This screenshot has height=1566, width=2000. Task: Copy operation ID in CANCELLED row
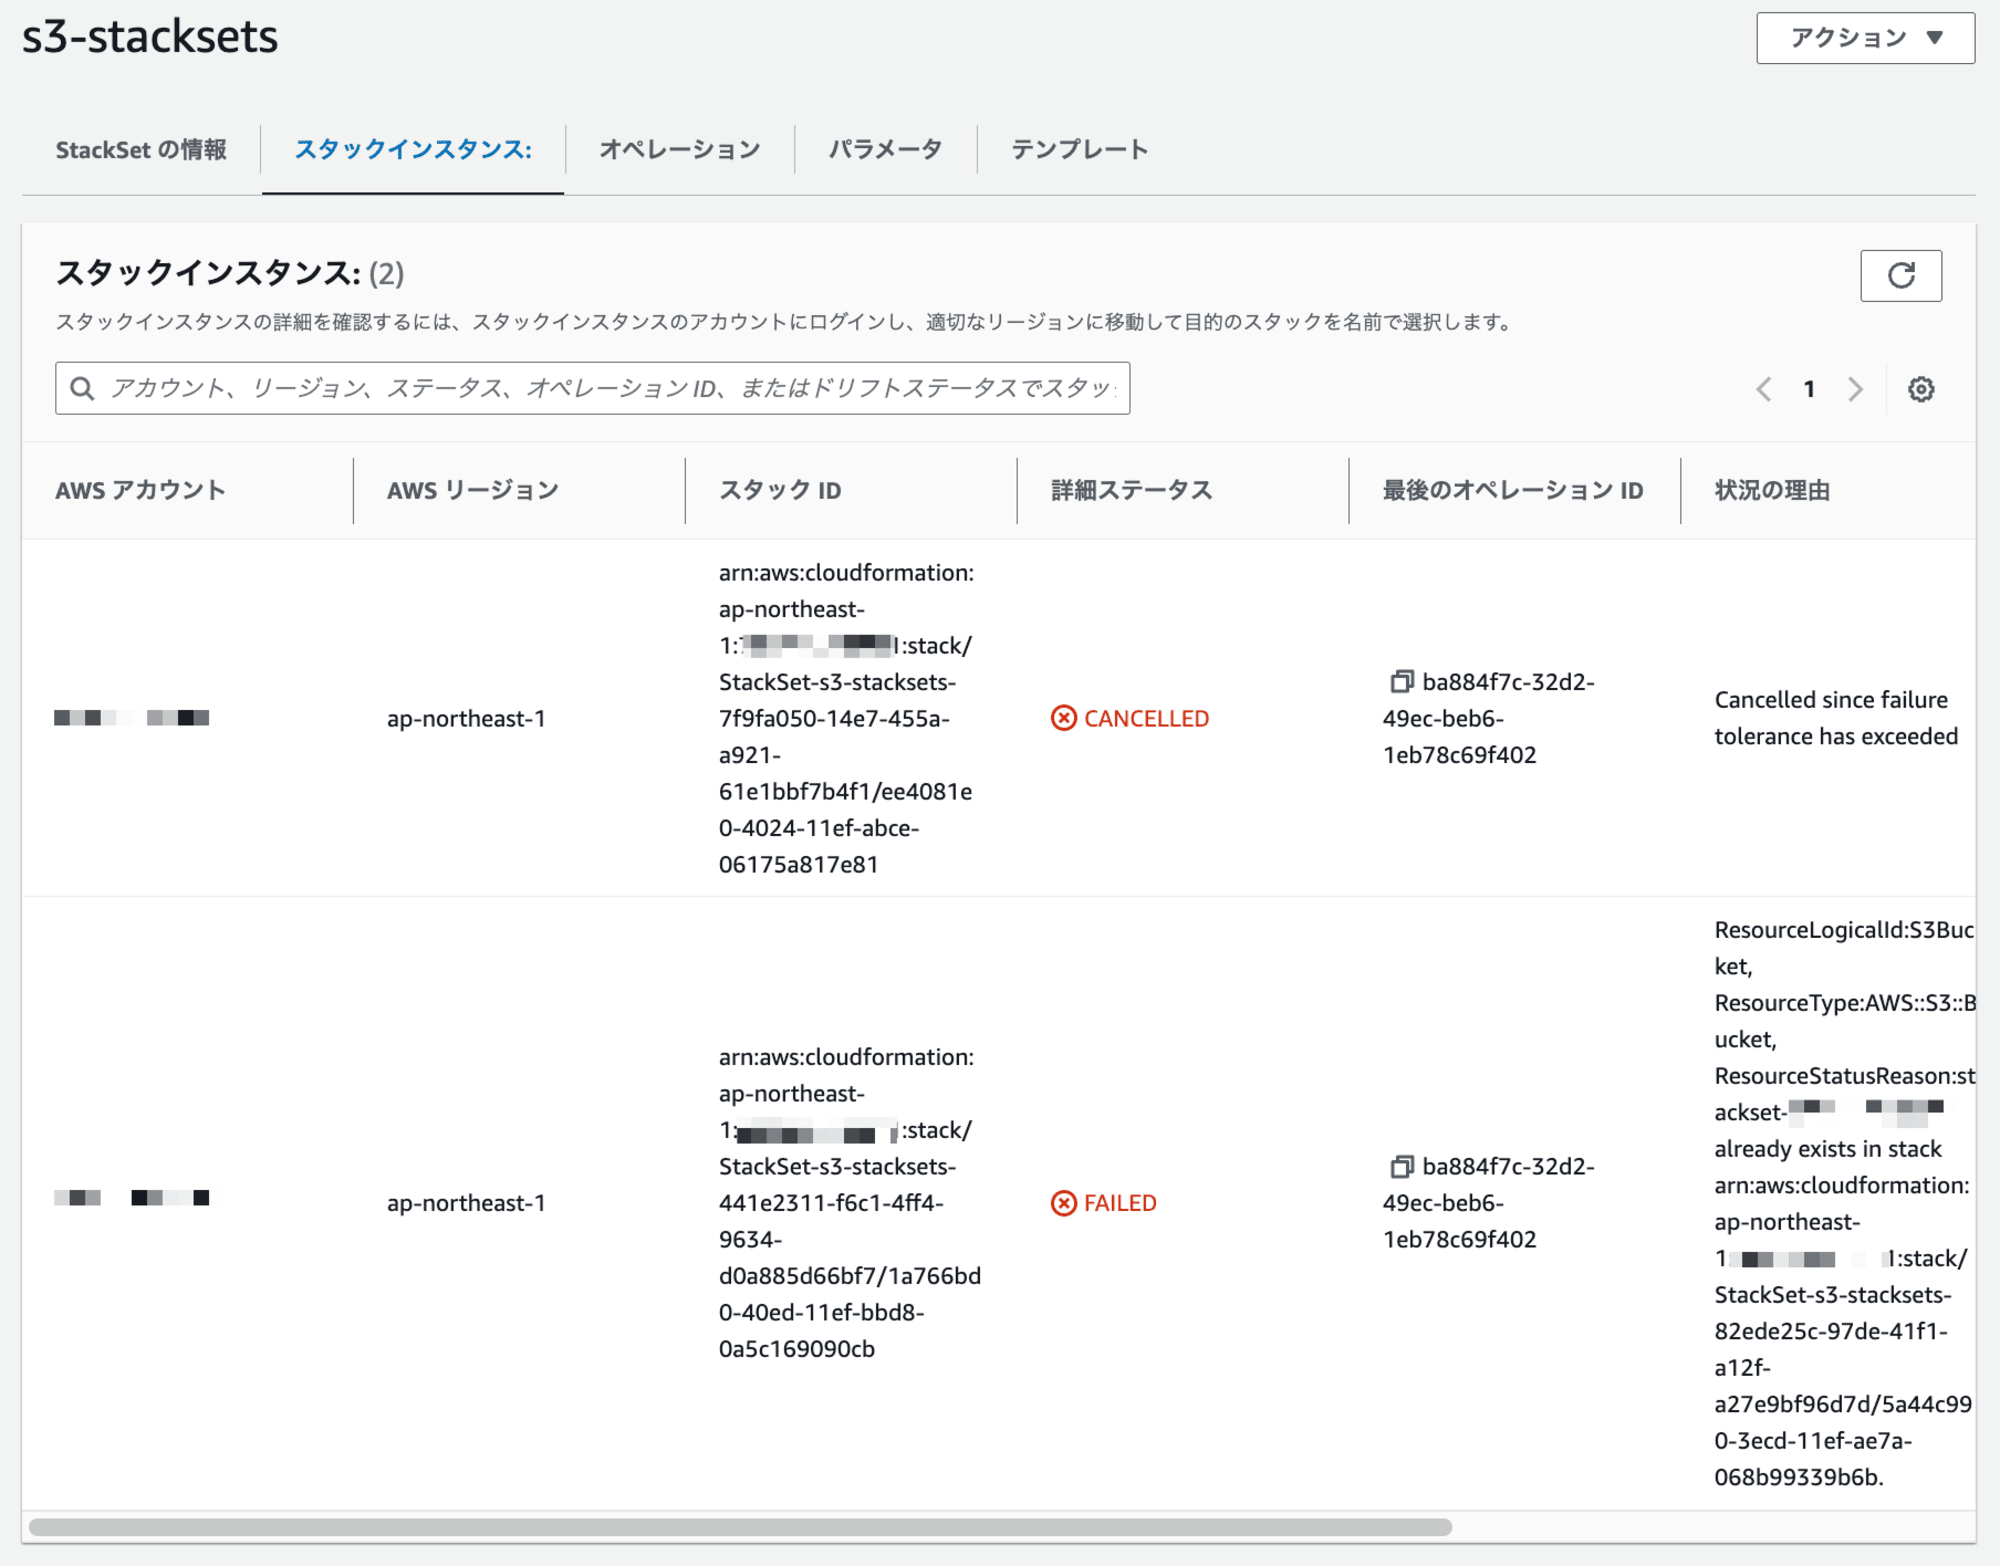[x=1401, y=682]
